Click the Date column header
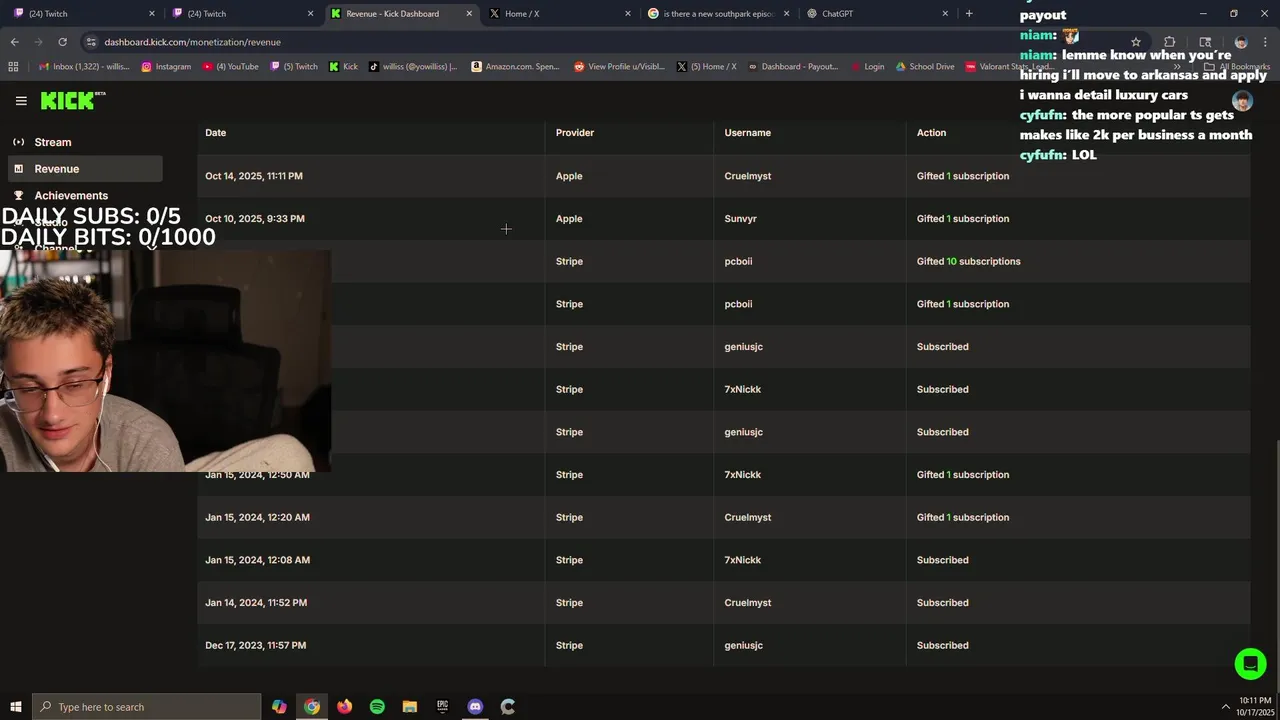The width and height of the screenshot is (1280, 720). click(x=215, y=133)
